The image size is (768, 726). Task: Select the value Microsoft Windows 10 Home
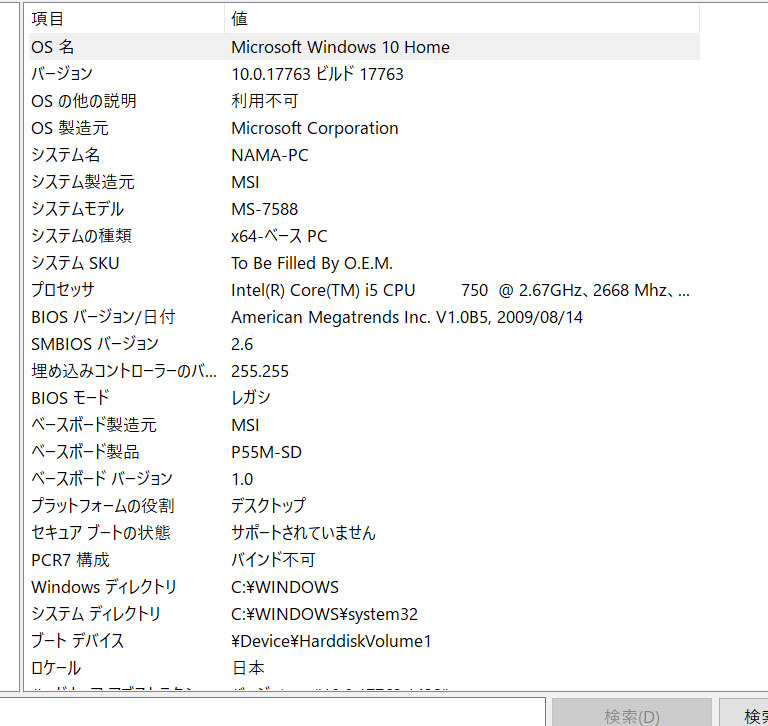(340, 47)
